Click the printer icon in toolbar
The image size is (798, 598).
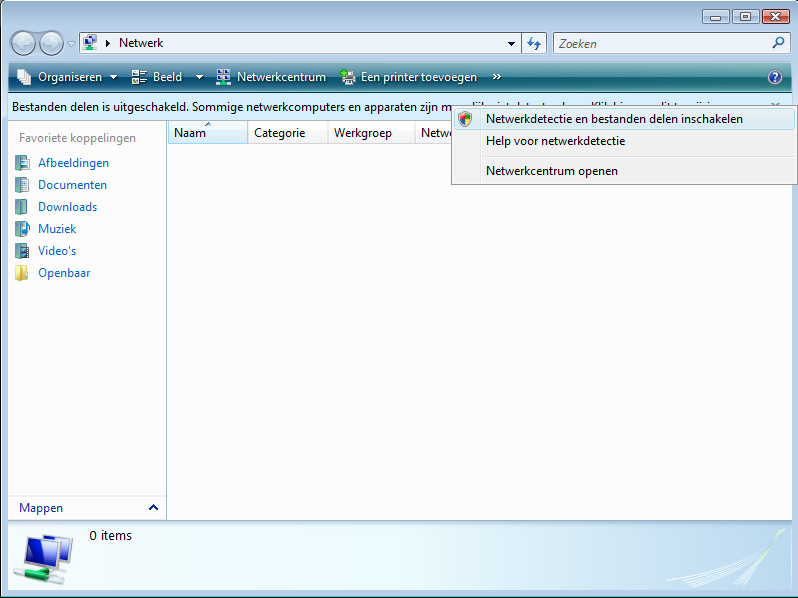click(x=348, y=77)
